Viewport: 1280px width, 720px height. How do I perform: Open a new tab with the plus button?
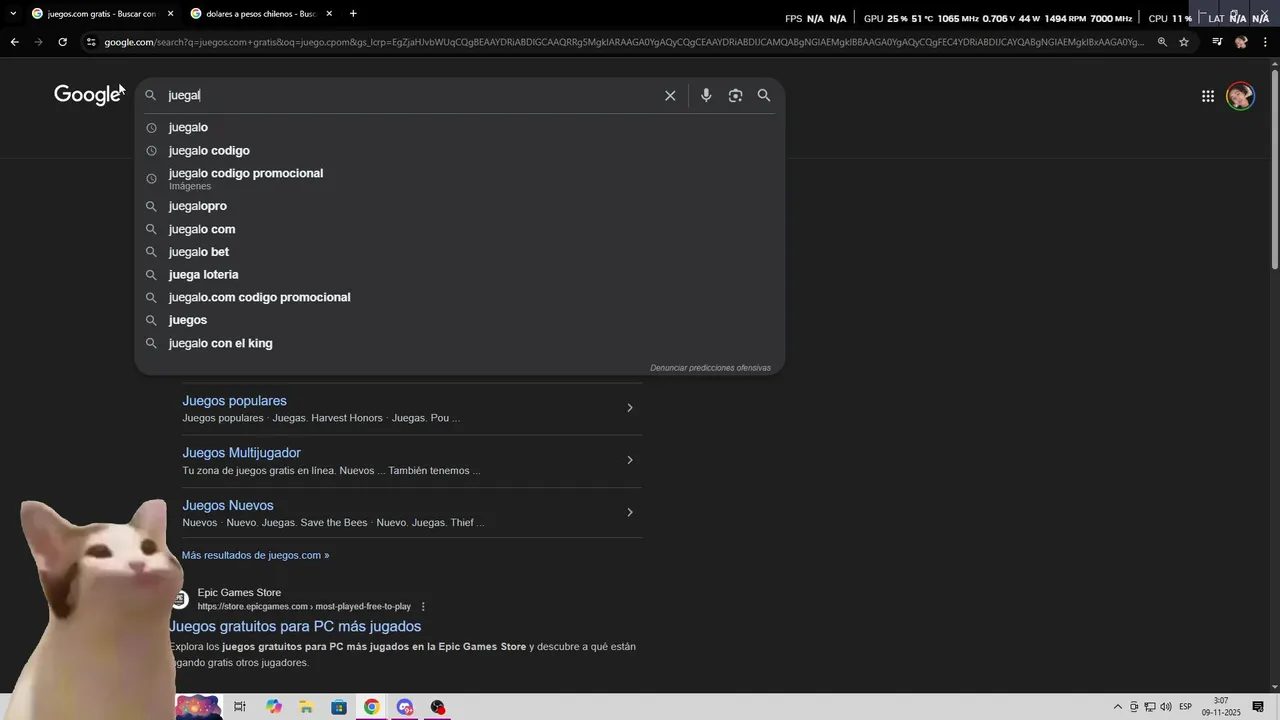click(x=353, y=13)
